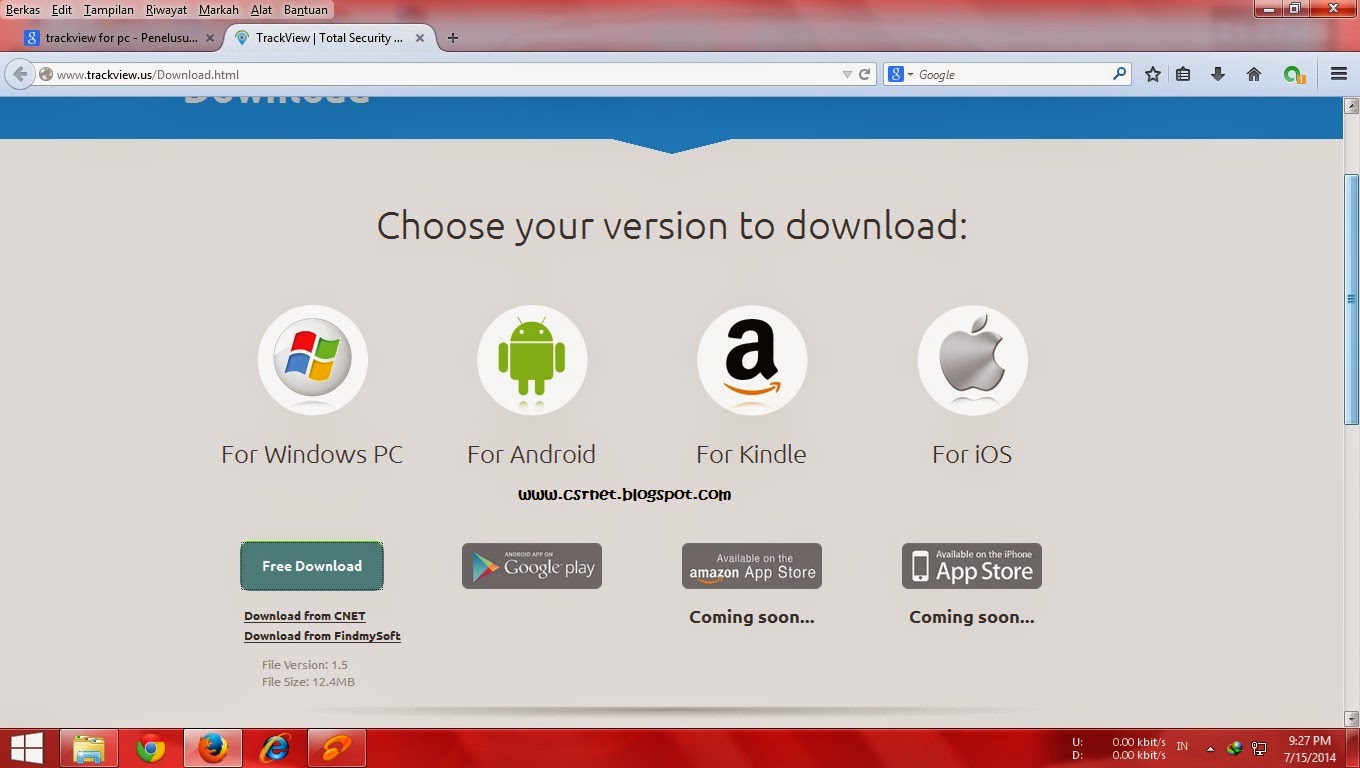
Task: Click the page vertical scrollbar thumb
Action: [x=1352, y=299]
